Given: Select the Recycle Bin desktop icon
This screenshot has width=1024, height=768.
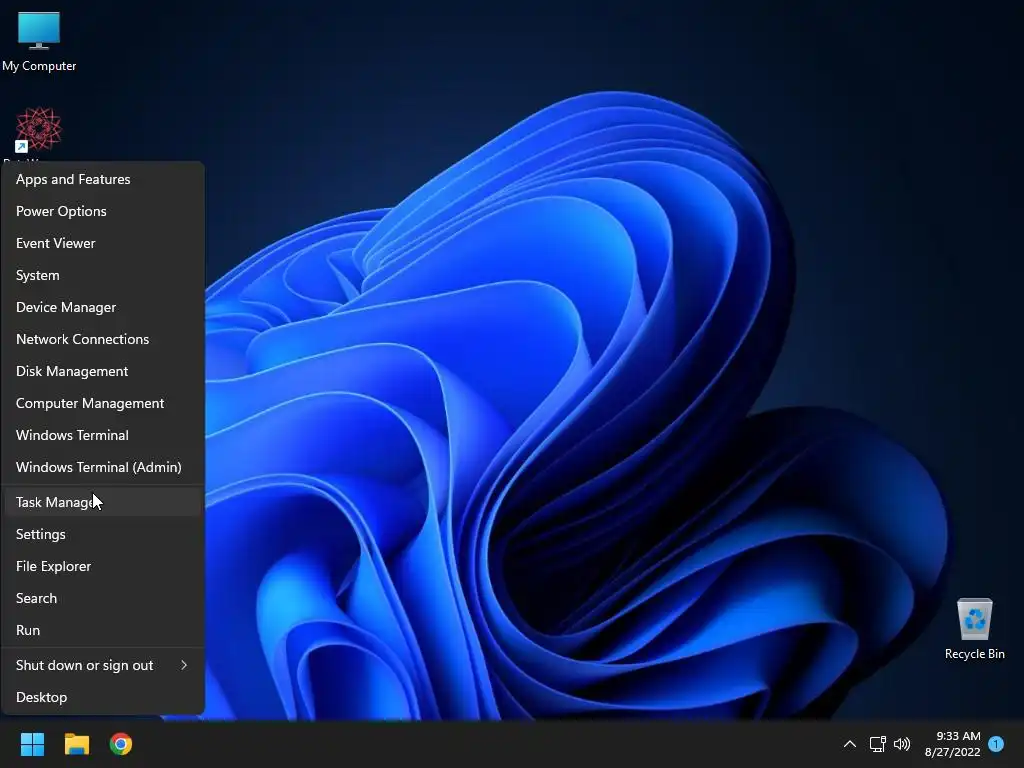Looking at the screenshot, I should 974,629.
